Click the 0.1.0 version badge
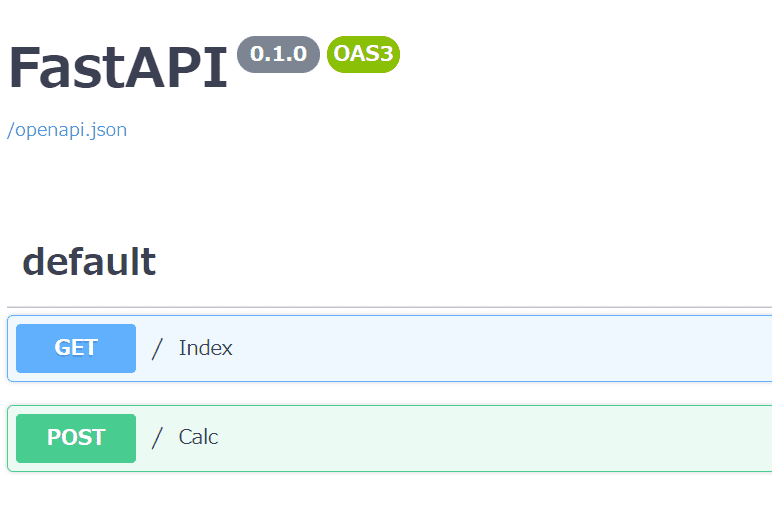The height and width of the screenshot is (520, 772). [x=278, y=54]
